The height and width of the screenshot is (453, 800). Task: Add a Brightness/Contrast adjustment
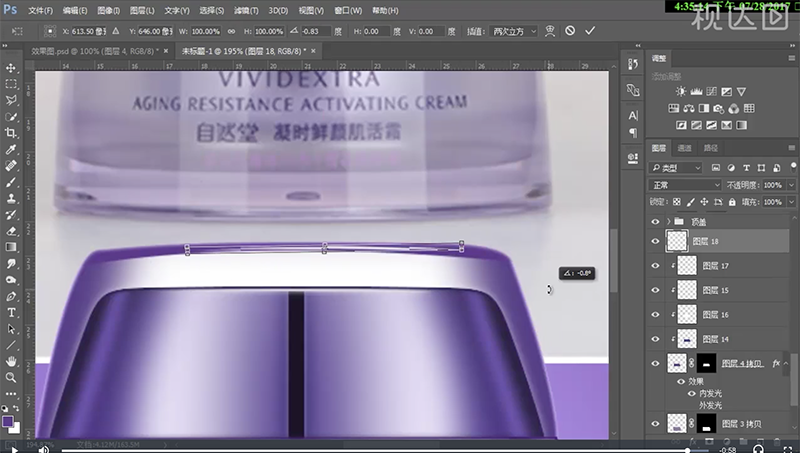[x=681, y=92]
